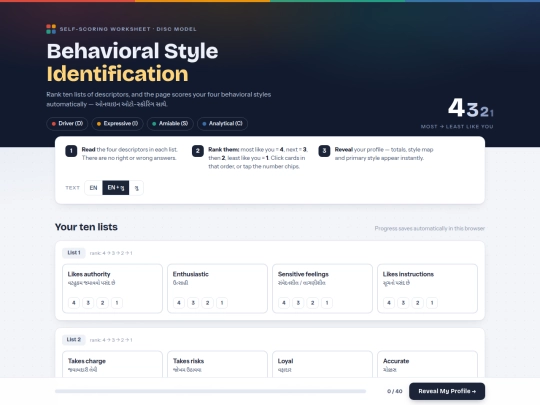Click the progress bar at the bottom
This screenshot has height=405, width=540.
click(210, 391)
